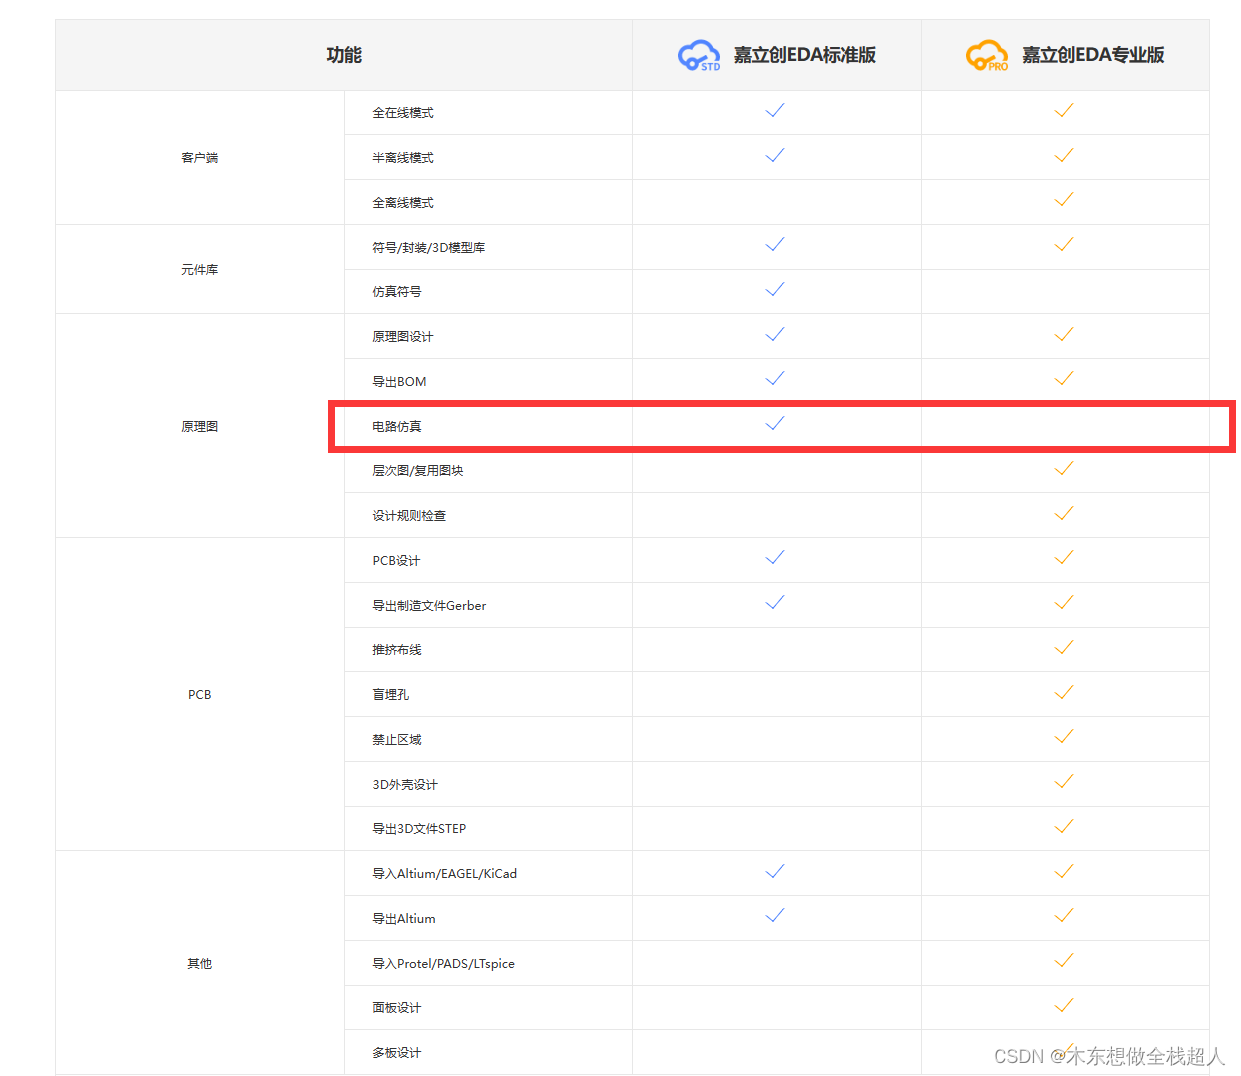This screenshot has height=1076, width=1241.
Task: Click the 设计规则检查 feature label
Action: pyautogui.click(x=409, y=516)
